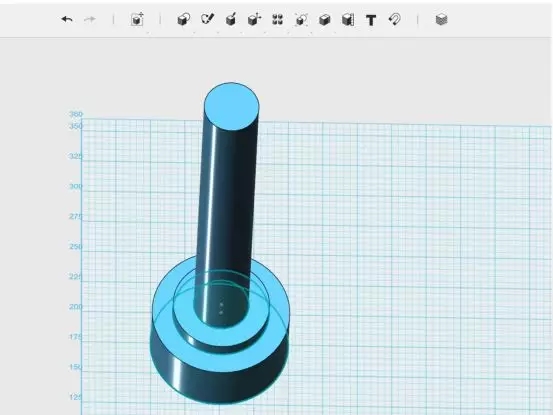Select the Sketch tool

click(x=207, y=19)
